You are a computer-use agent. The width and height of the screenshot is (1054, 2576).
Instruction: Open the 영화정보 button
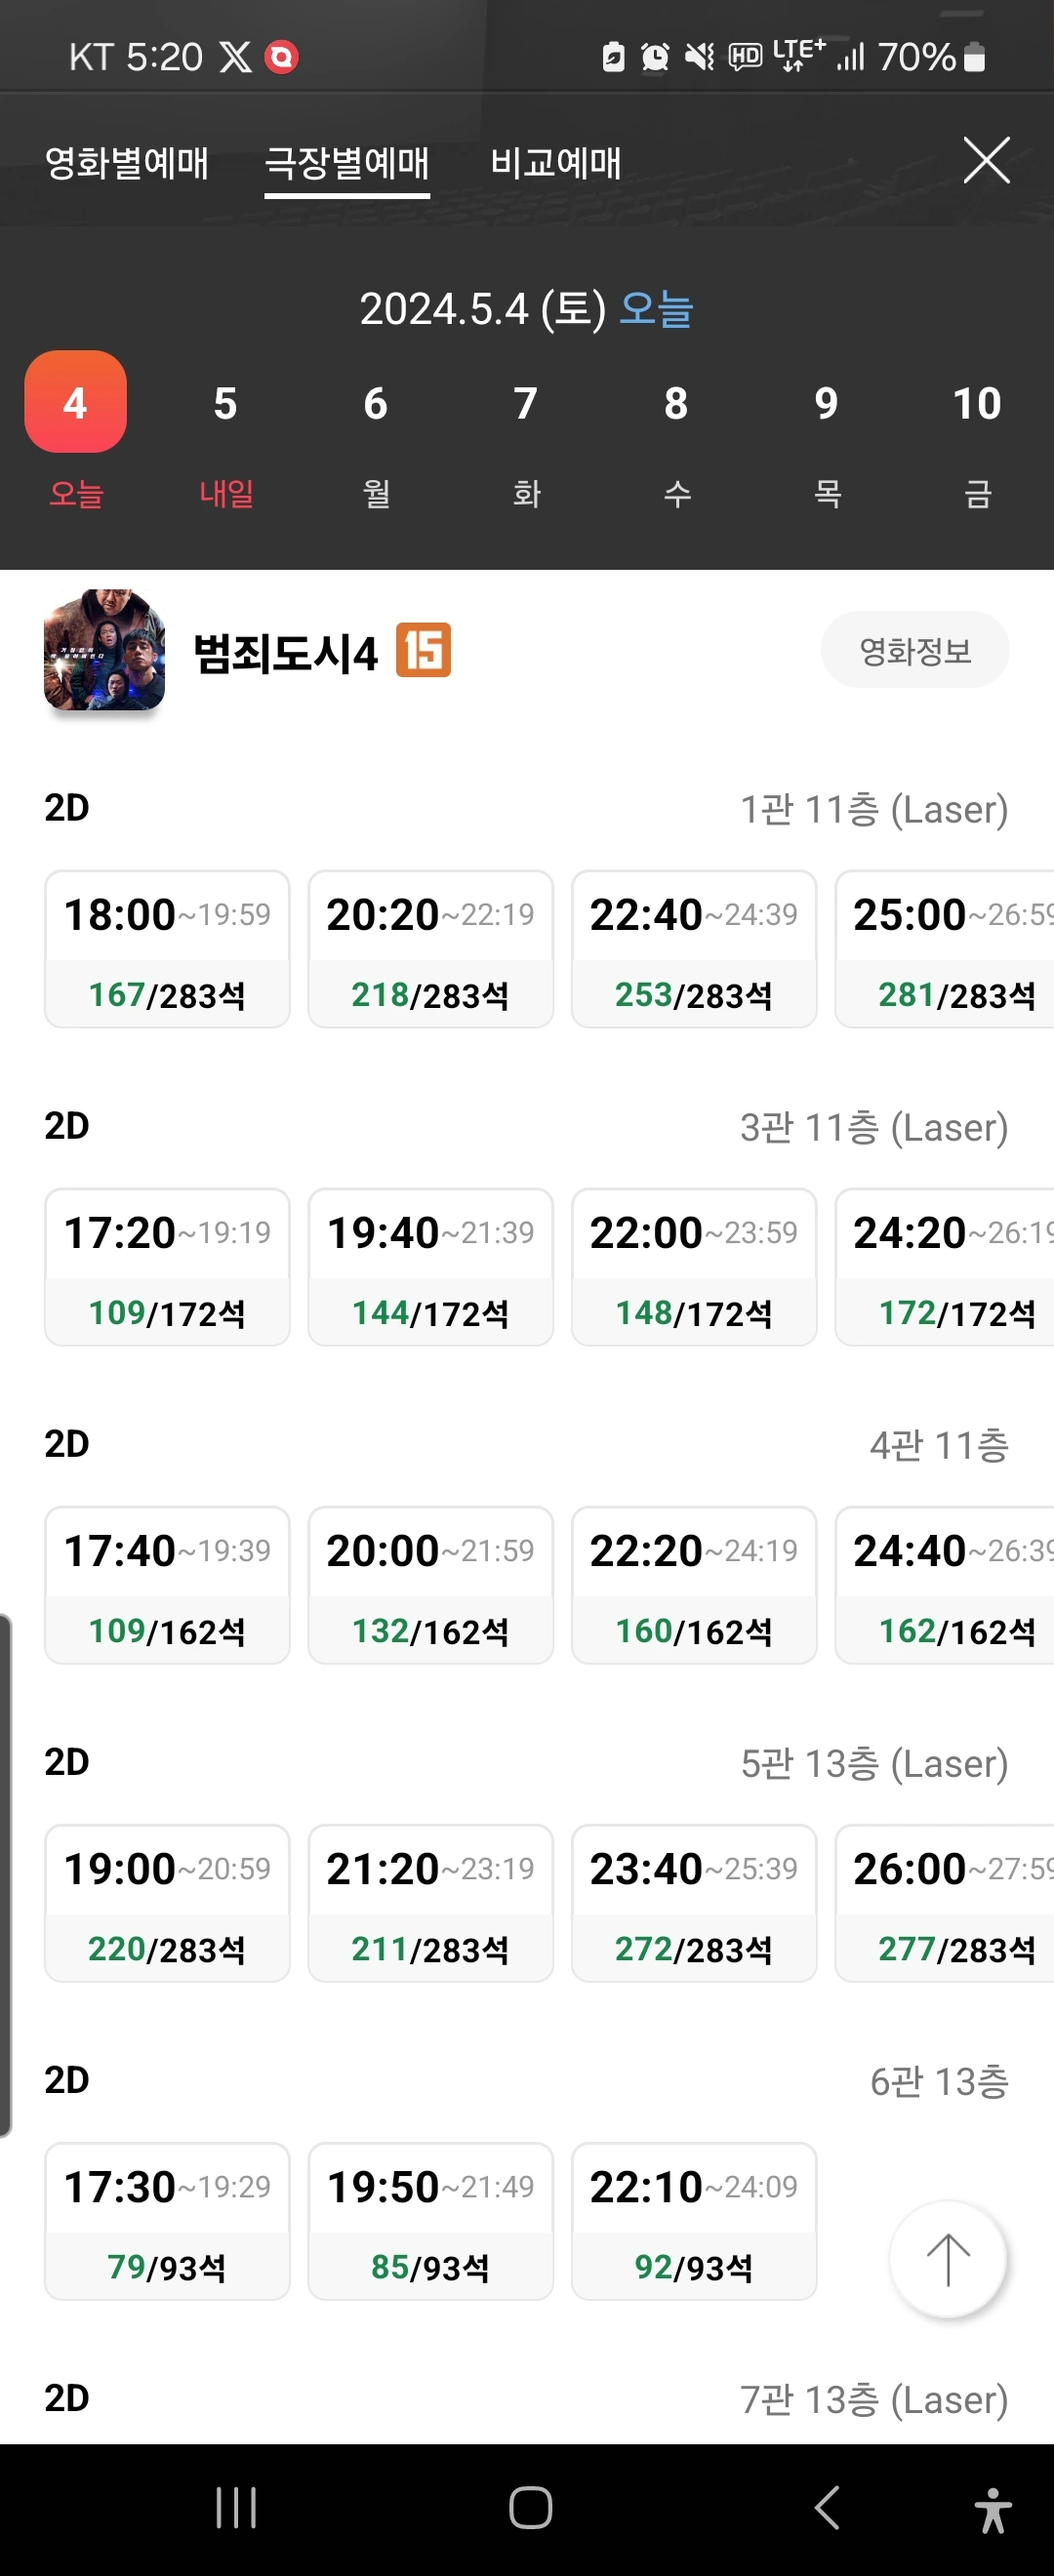[x=914, y=651]
